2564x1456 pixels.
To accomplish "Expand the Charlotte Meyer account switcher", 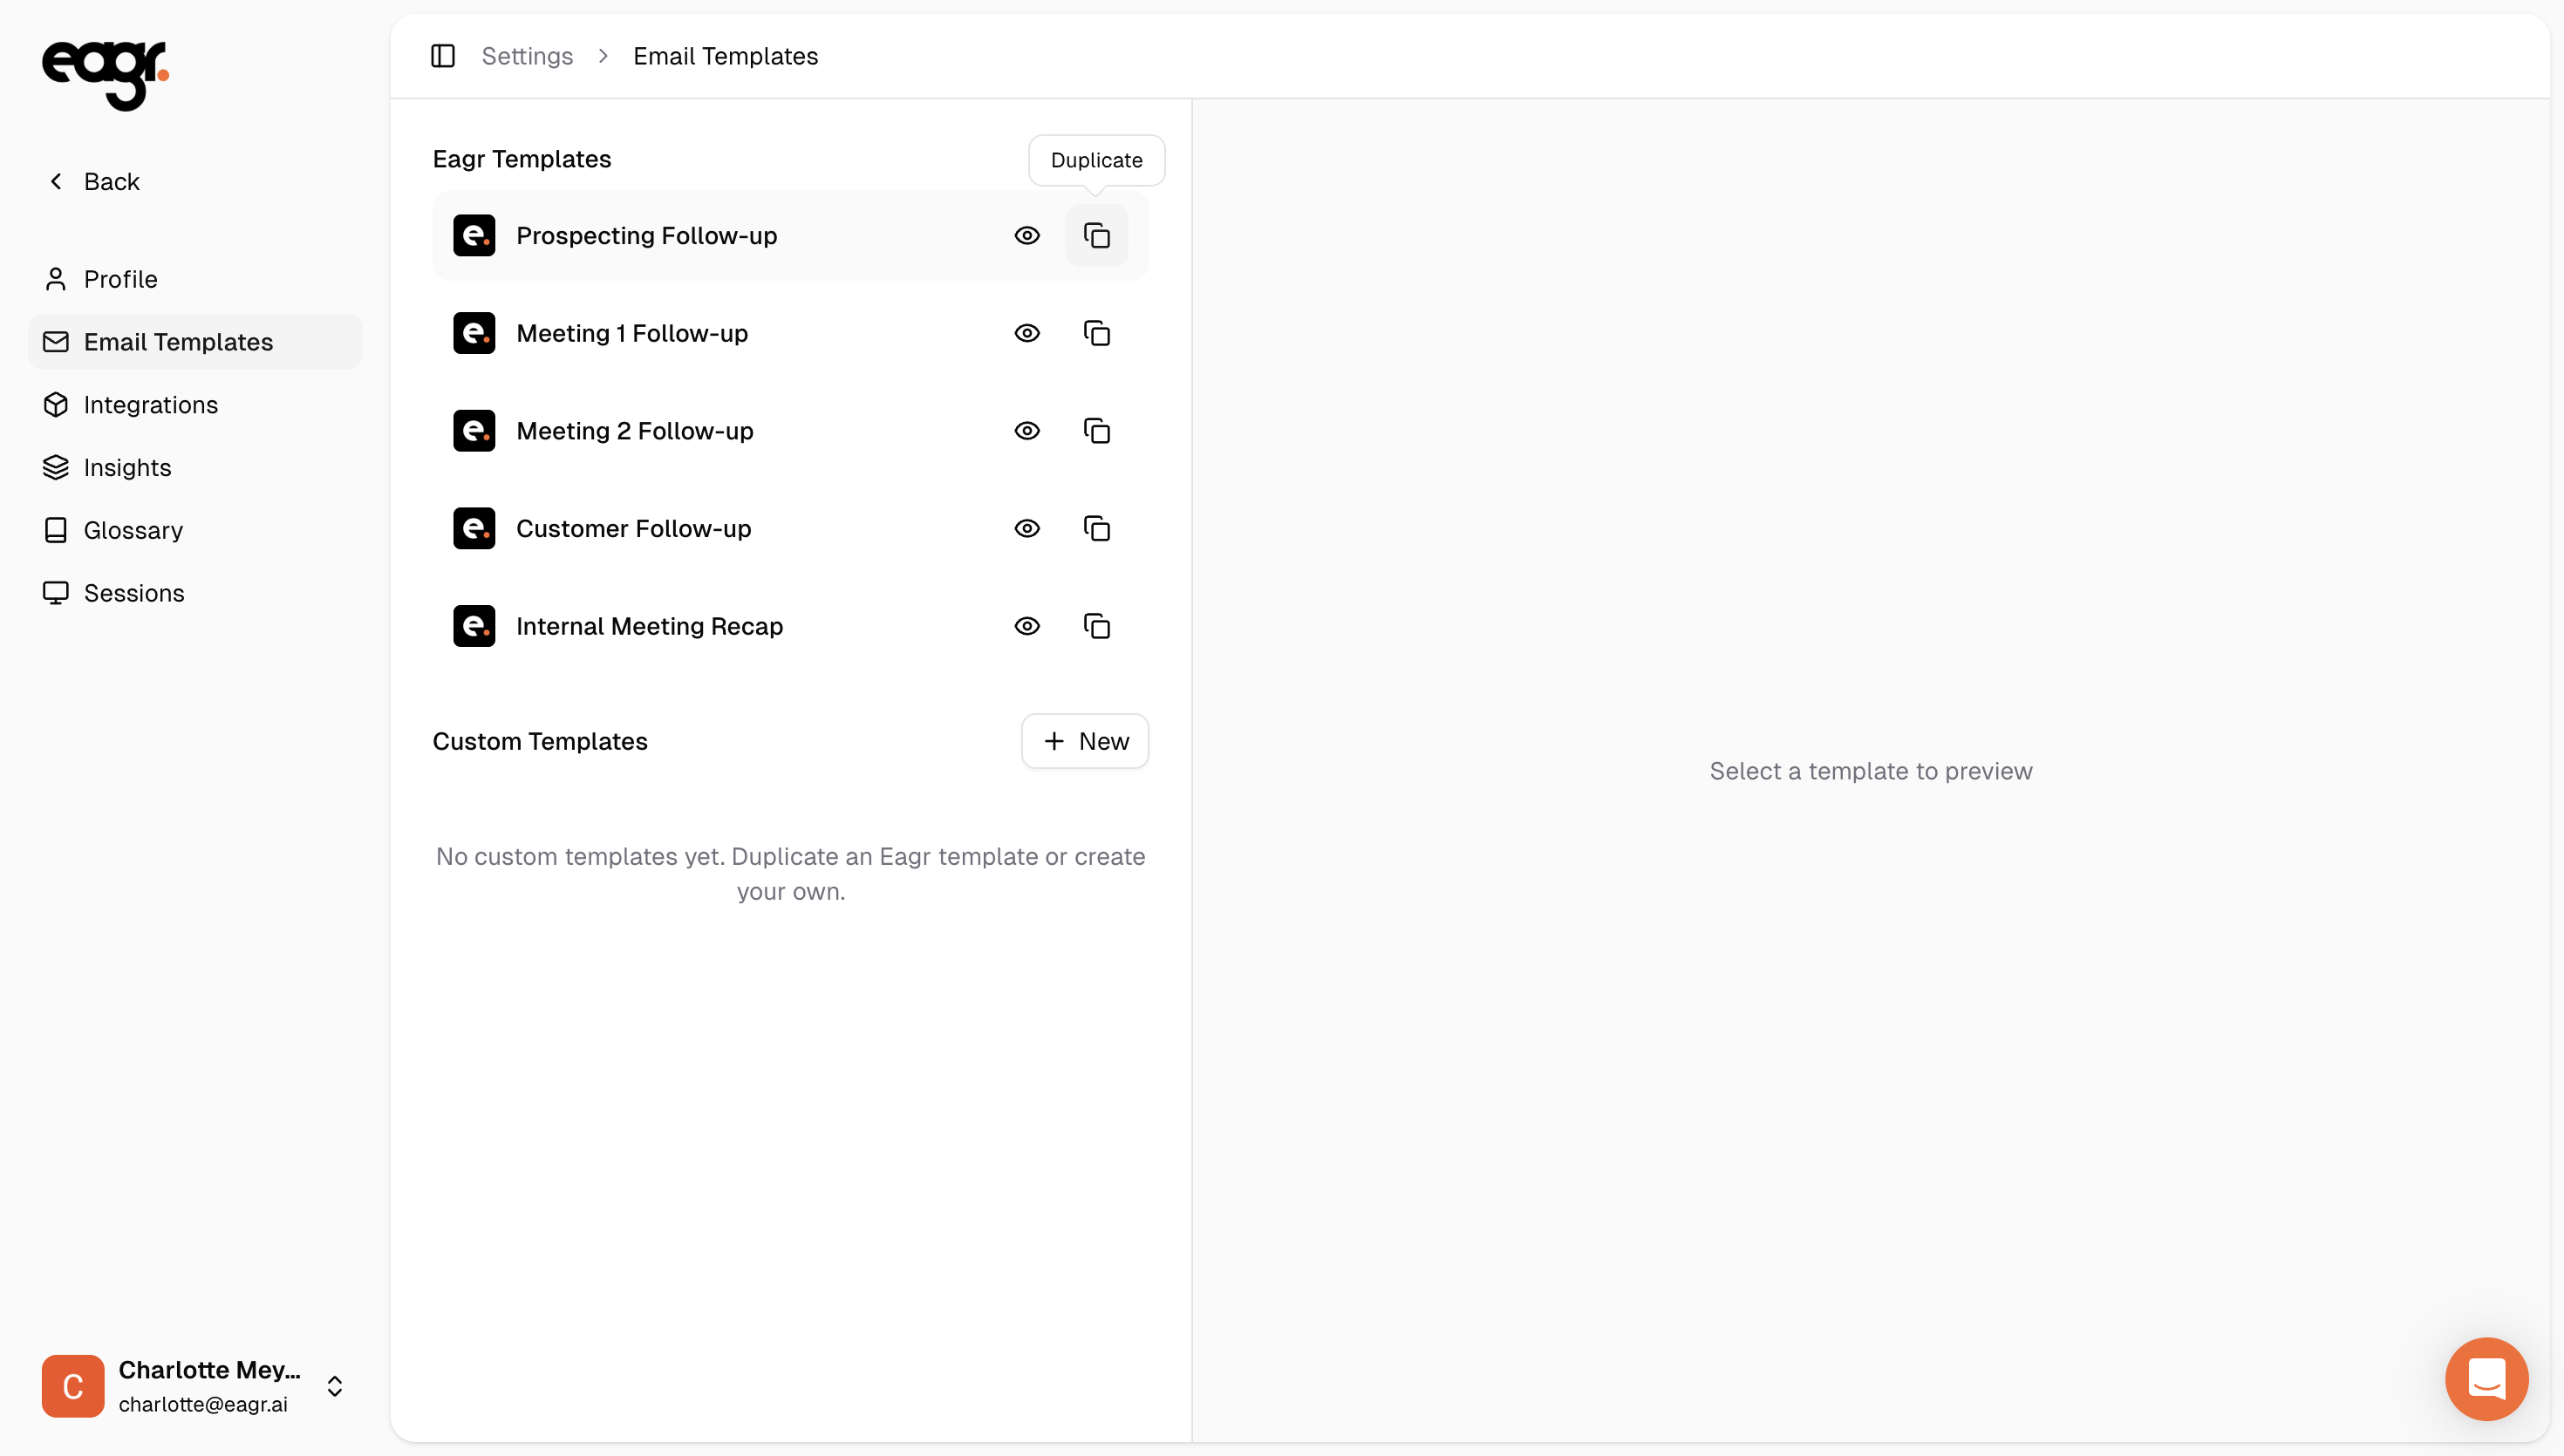I will click(x=335, y=1386).
